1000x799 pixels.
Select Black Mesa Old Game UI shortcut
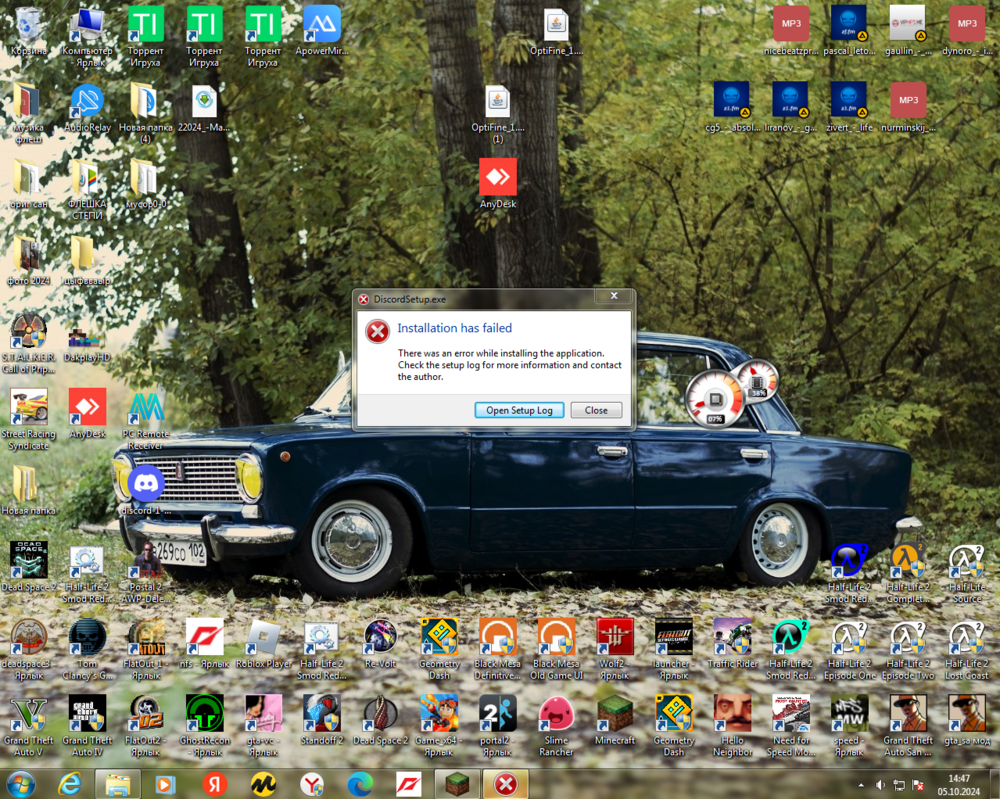pyautogui.click(x=556, y=649)
